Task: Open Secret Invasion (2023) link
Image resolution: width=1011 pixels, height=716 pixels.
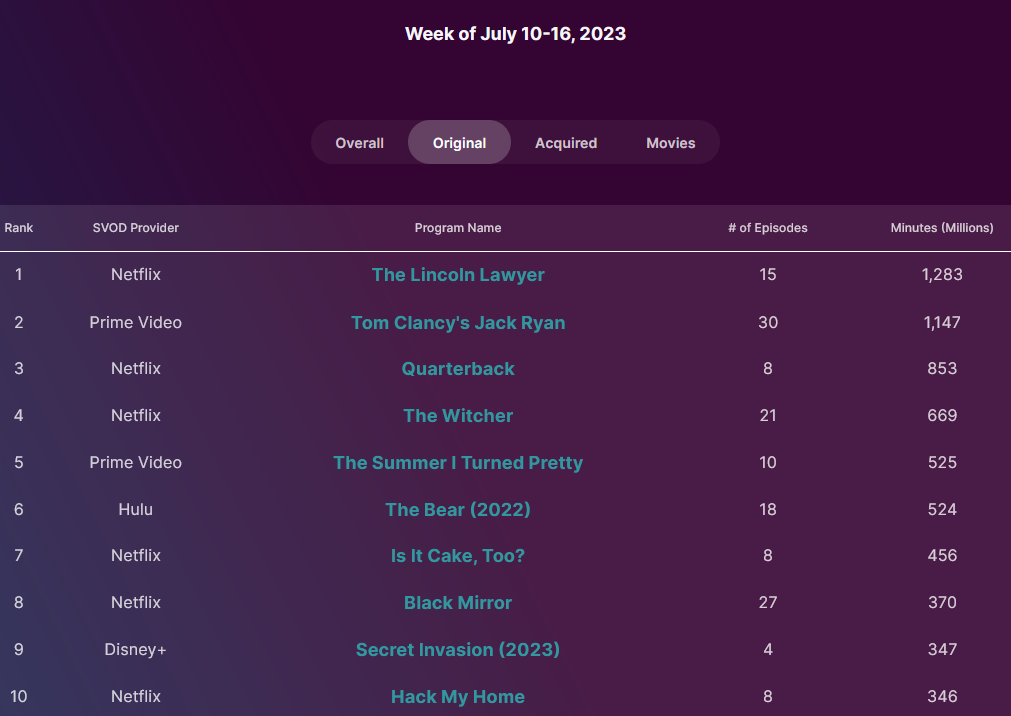Action: tap(458, 650)
